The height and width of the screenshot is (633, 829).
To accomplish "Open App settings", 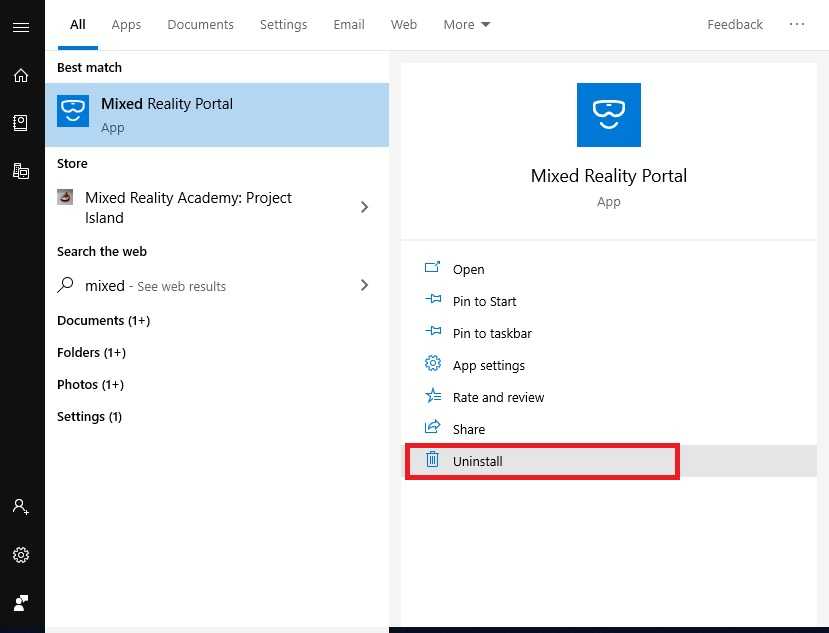I will point(489,366).
